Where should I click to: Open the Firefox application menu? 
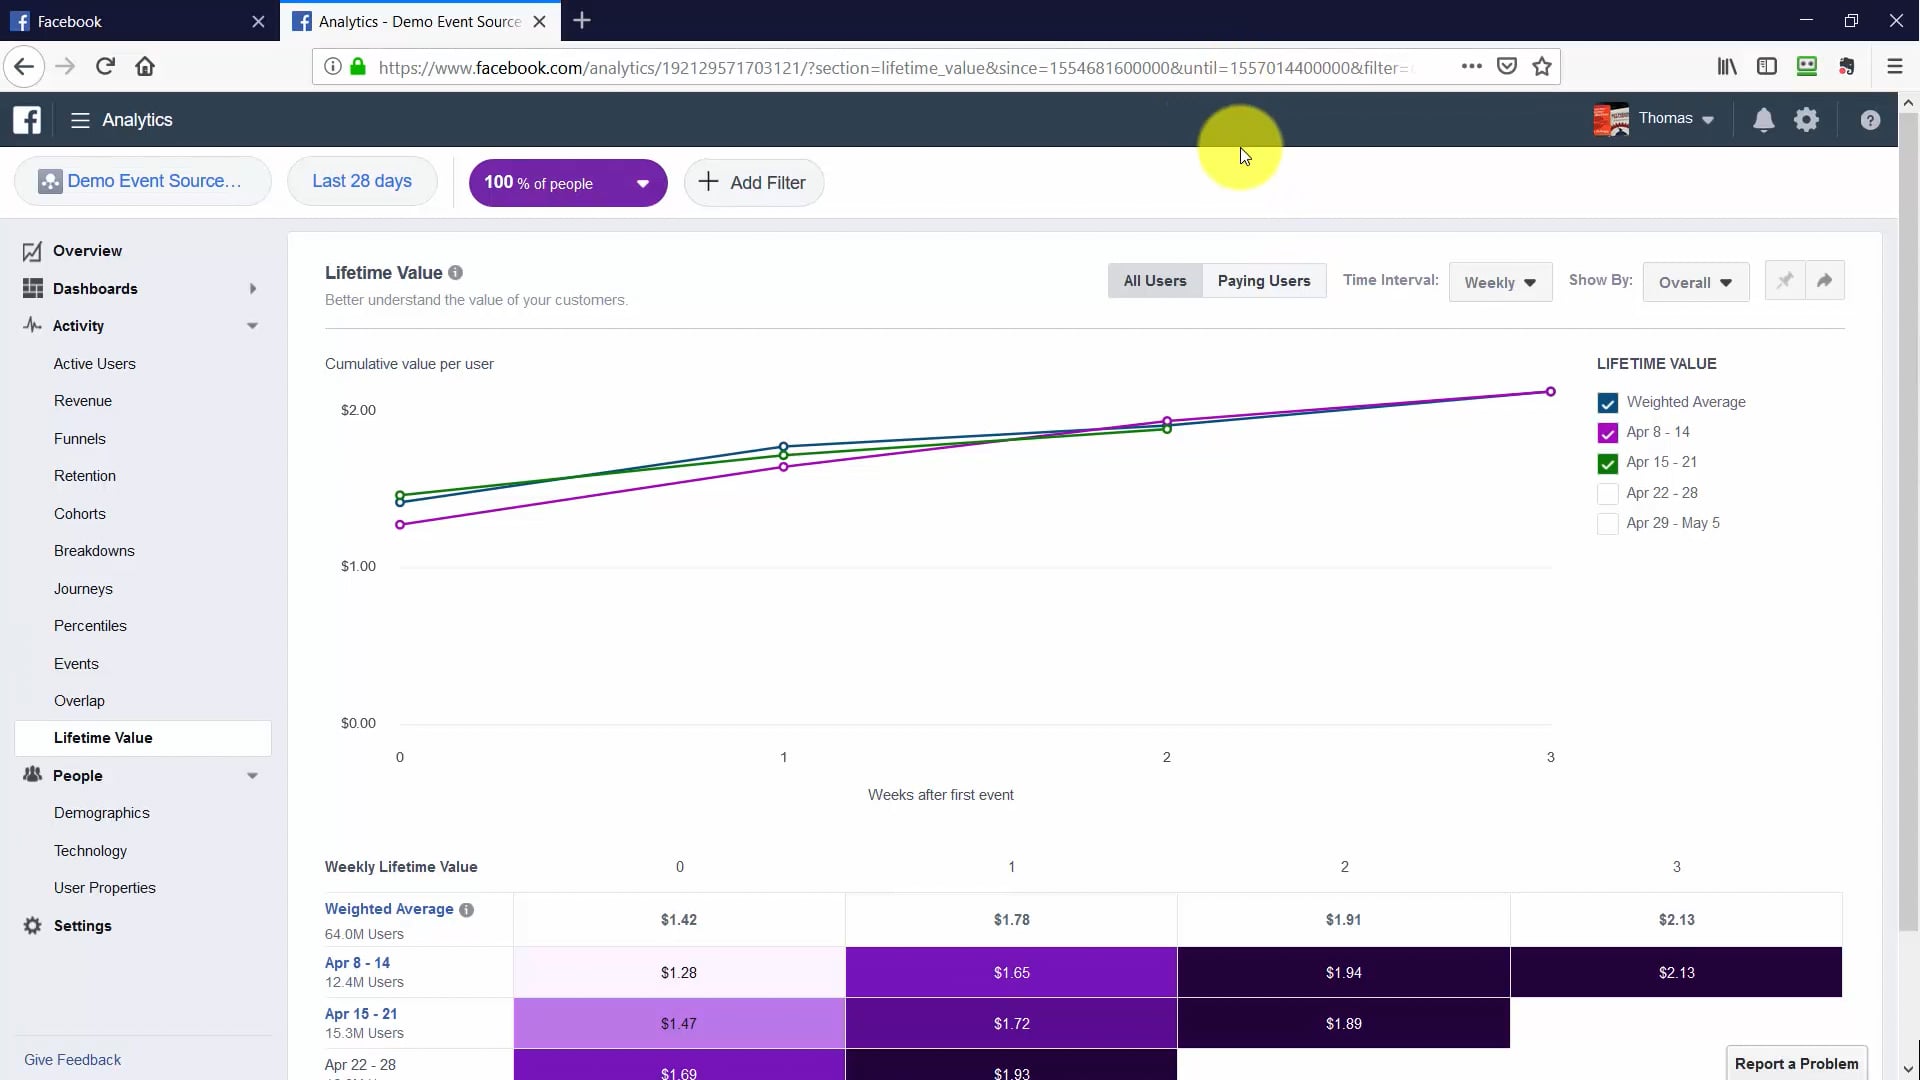[x=1894, y=67]
